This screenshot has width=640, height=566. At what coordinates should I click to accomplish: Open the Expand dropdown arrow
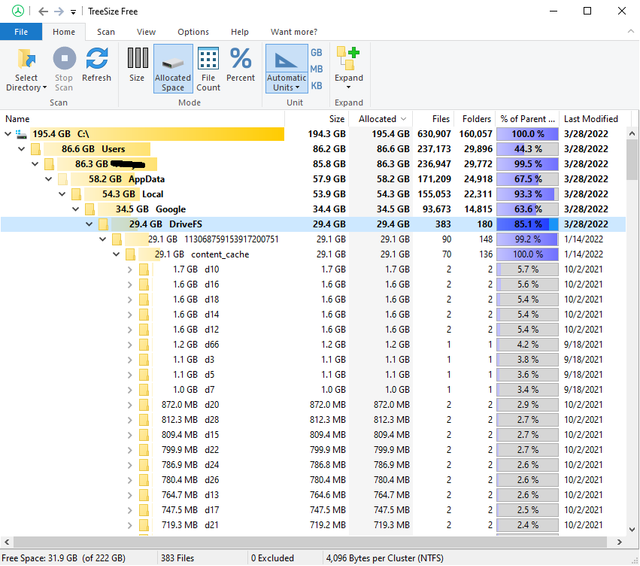(349, 87)
